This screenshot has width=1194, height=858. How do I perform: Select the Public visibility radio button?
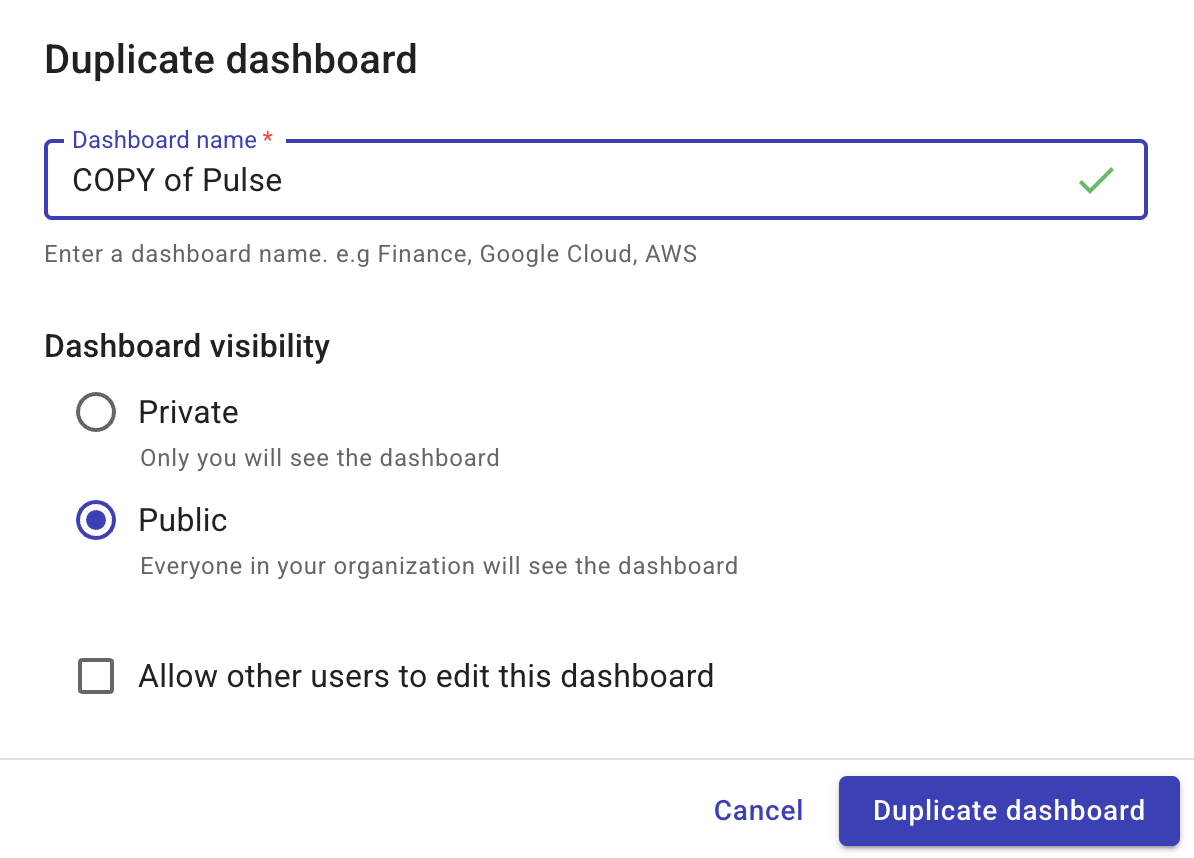(96, 520)
